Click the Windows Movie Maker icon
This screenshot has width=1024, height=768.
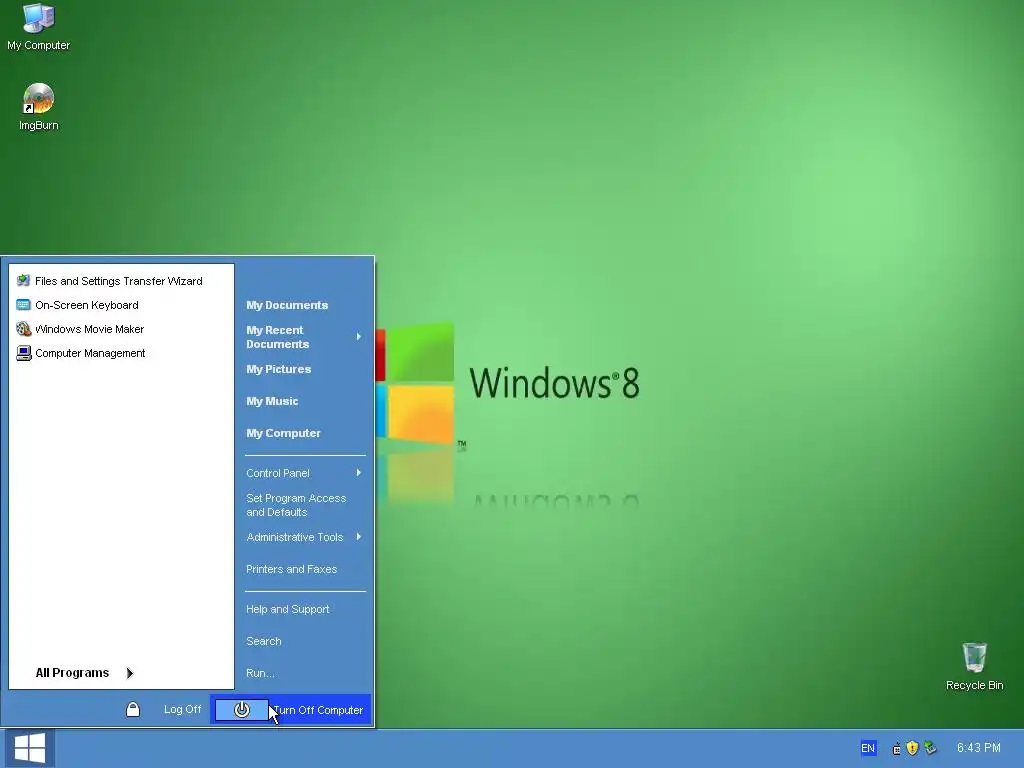pyautogui.click(x=24, y=329)
